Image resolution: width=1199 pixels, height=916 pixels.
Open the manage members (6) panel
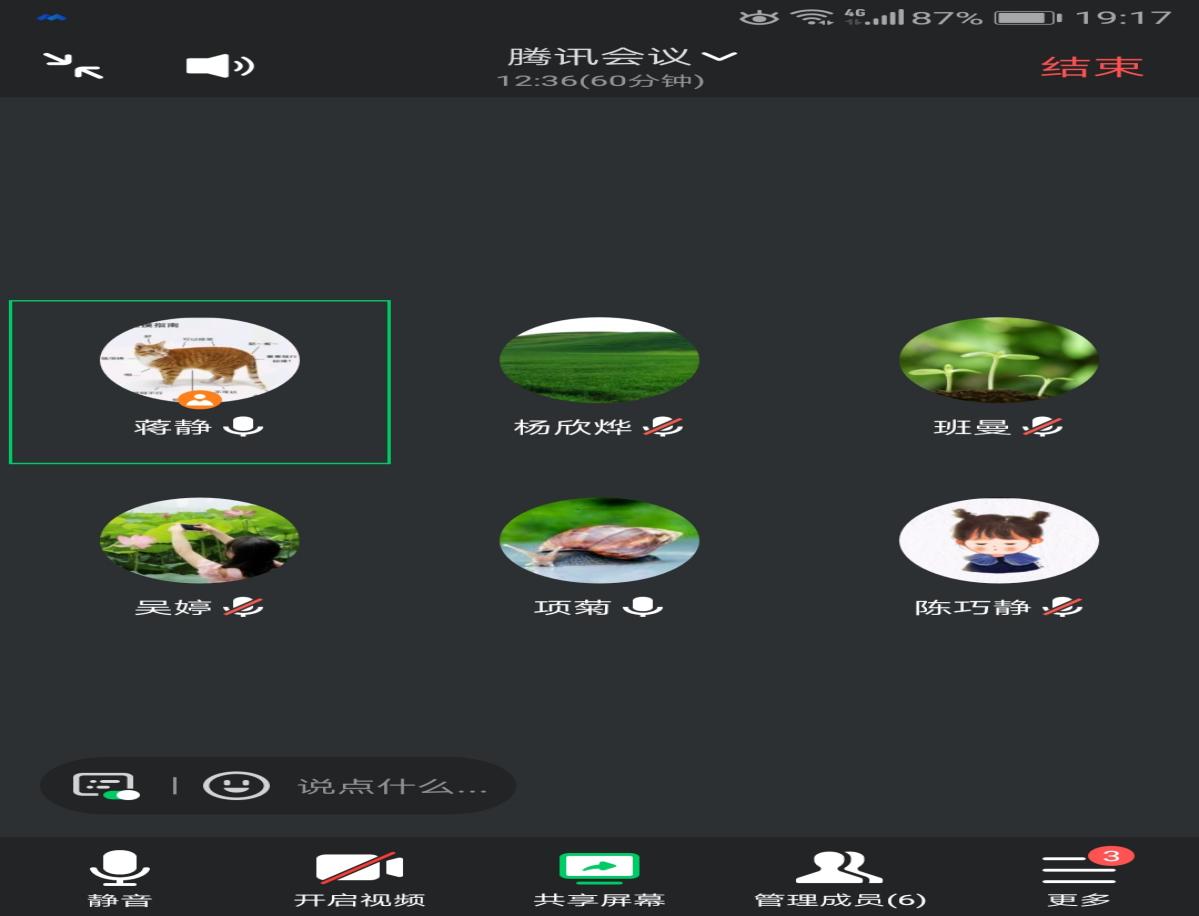pyautogui.click(x=839, y=877)
